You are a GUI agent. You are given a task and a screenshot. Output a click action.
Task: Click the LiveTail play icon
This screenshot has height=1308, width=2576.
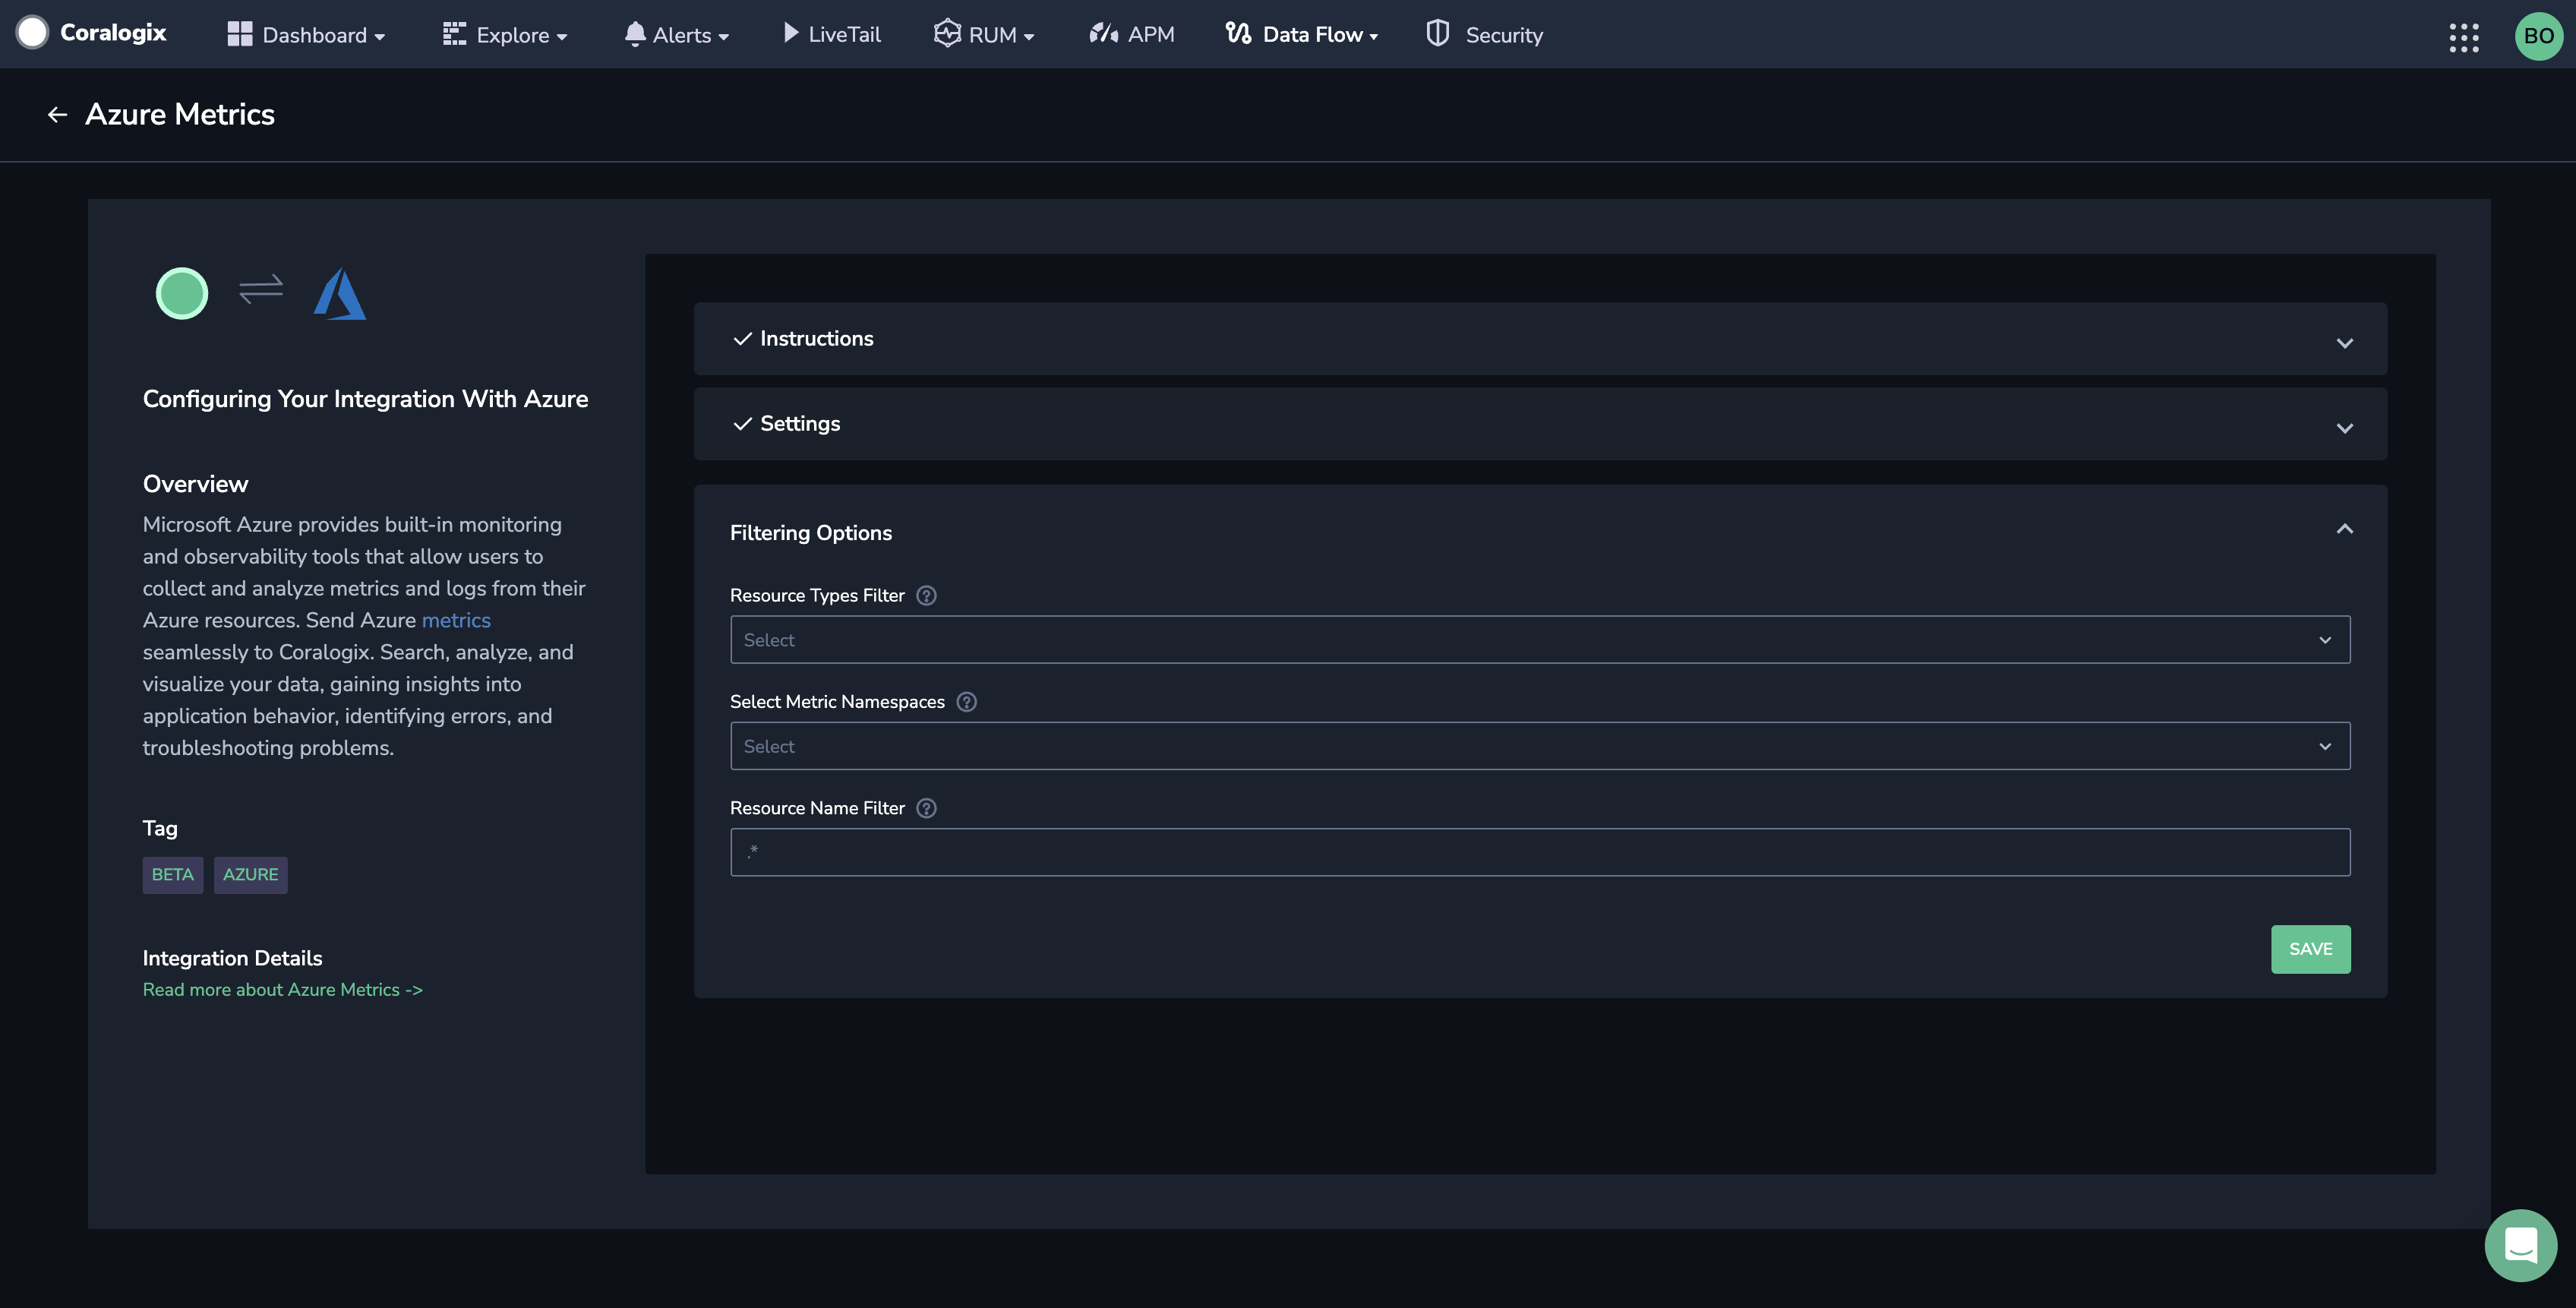[x=790, y=34]
